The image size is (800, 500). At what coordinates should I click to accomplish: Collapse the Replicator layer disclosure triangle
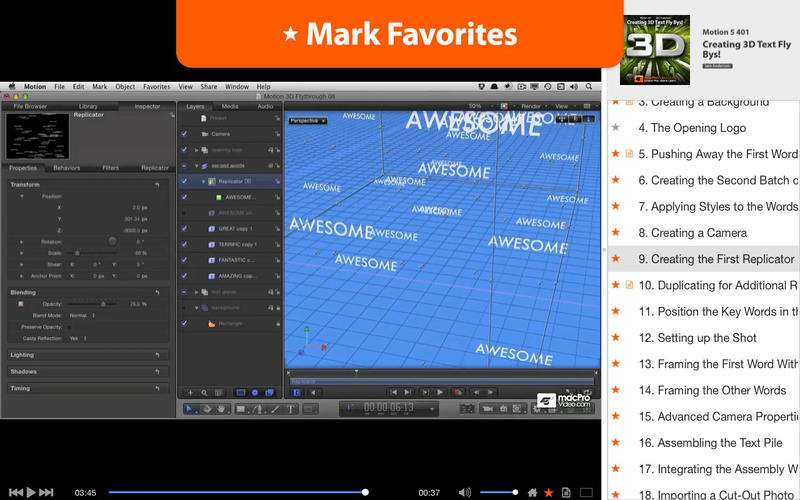click(204, 181)
